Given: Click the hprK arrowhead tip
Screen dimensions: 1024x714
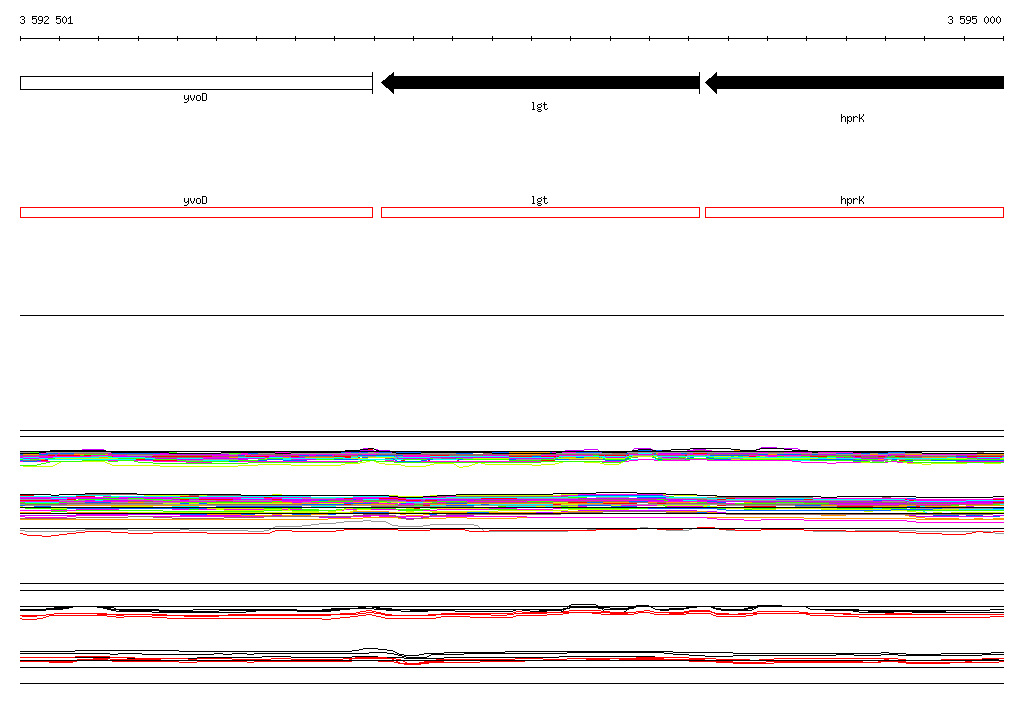Looking at the screenshot, I should pos(708,83).
